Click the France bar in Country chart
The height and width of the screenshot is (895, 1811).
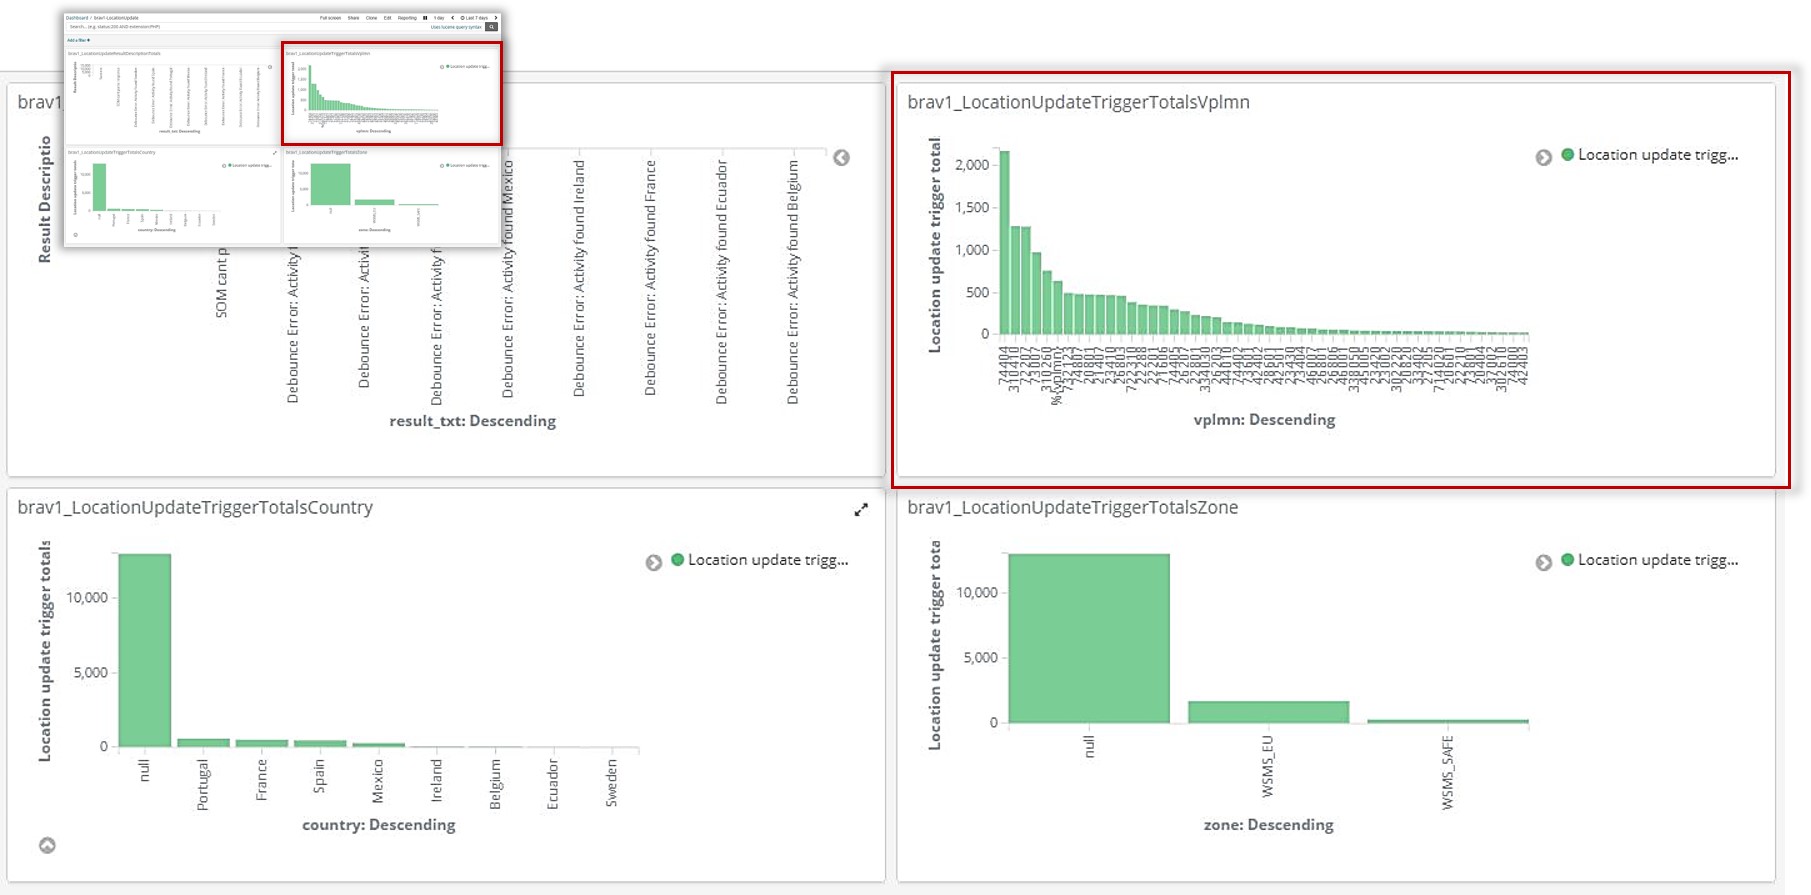point(262,743)
